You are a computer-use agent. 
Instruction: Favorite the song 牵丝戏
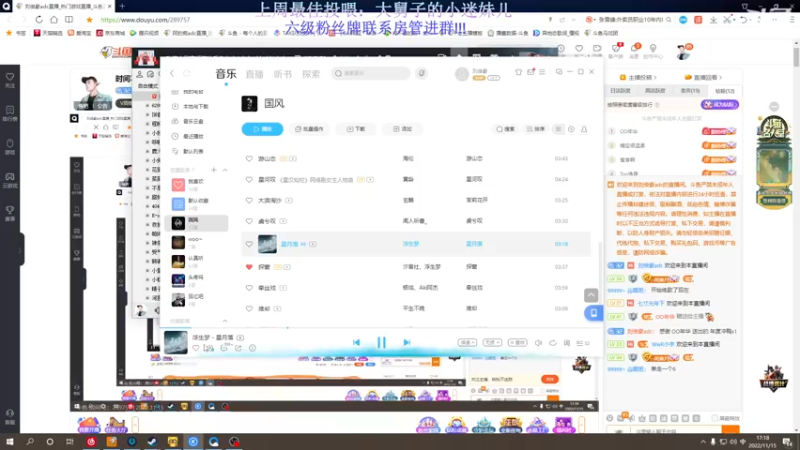[x=249, y=288]
